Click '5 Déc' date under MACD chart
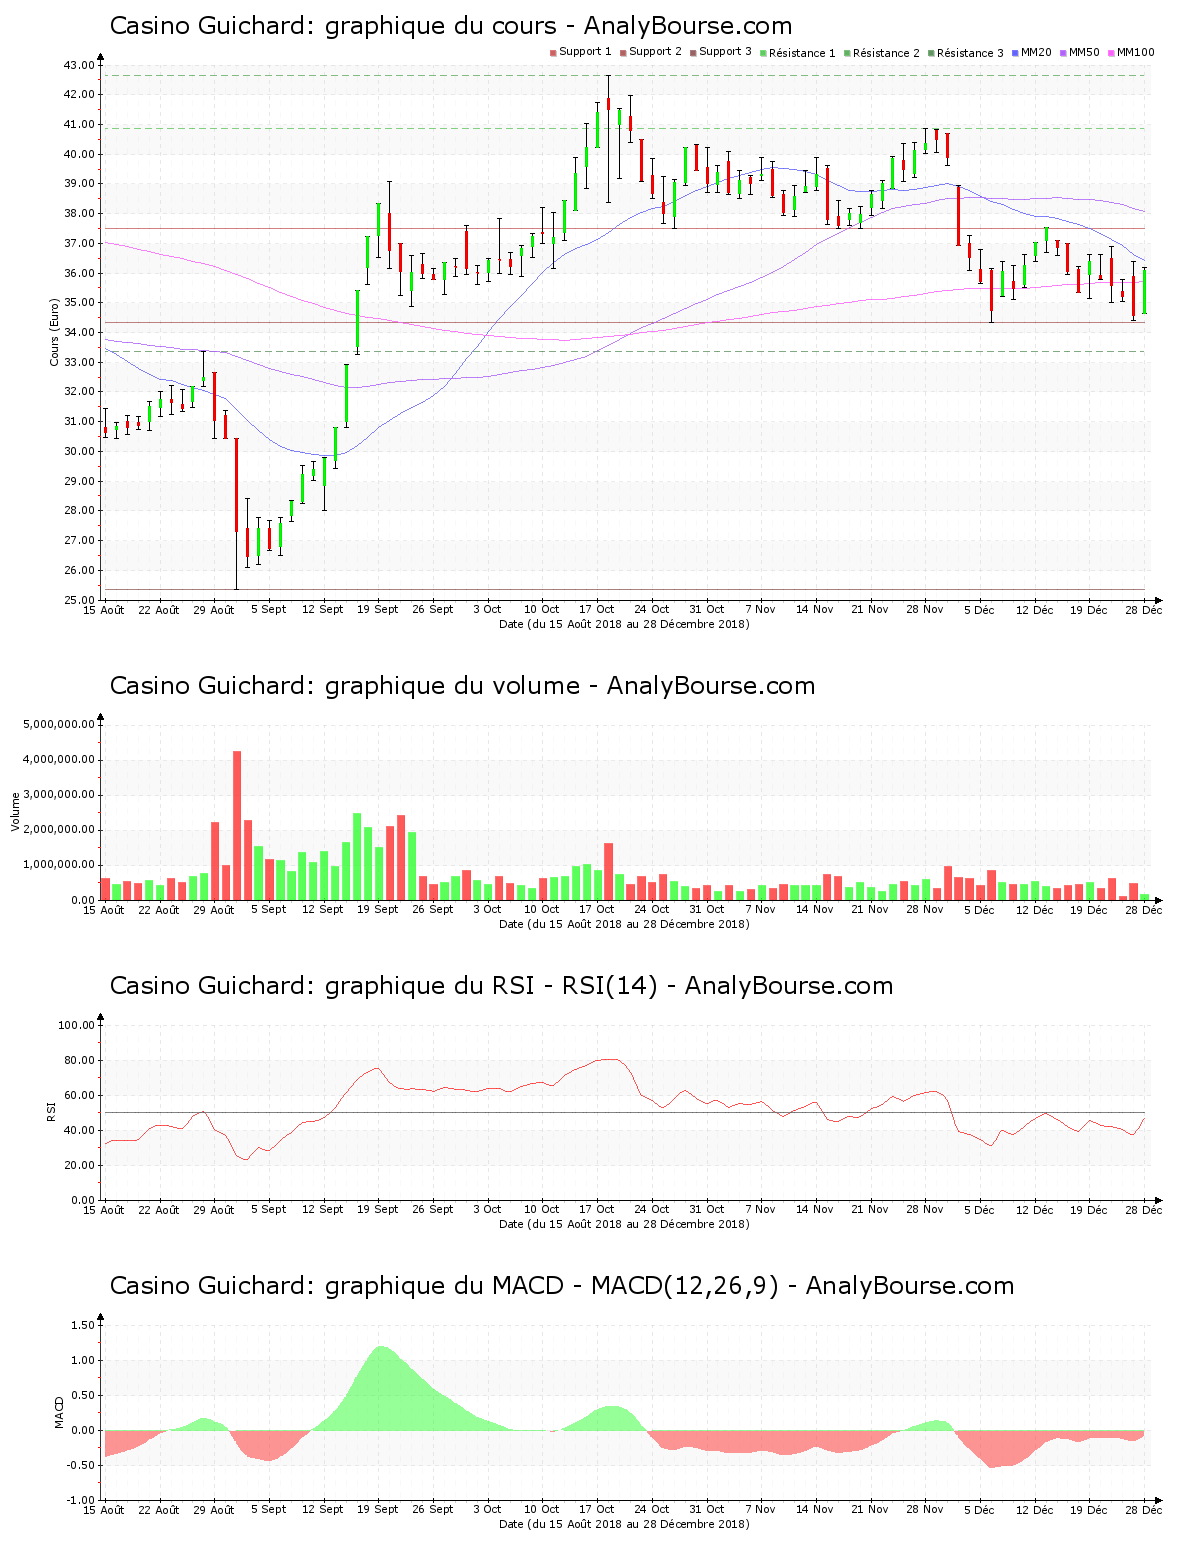The image size is (1200, 1550). point(980,1509)
